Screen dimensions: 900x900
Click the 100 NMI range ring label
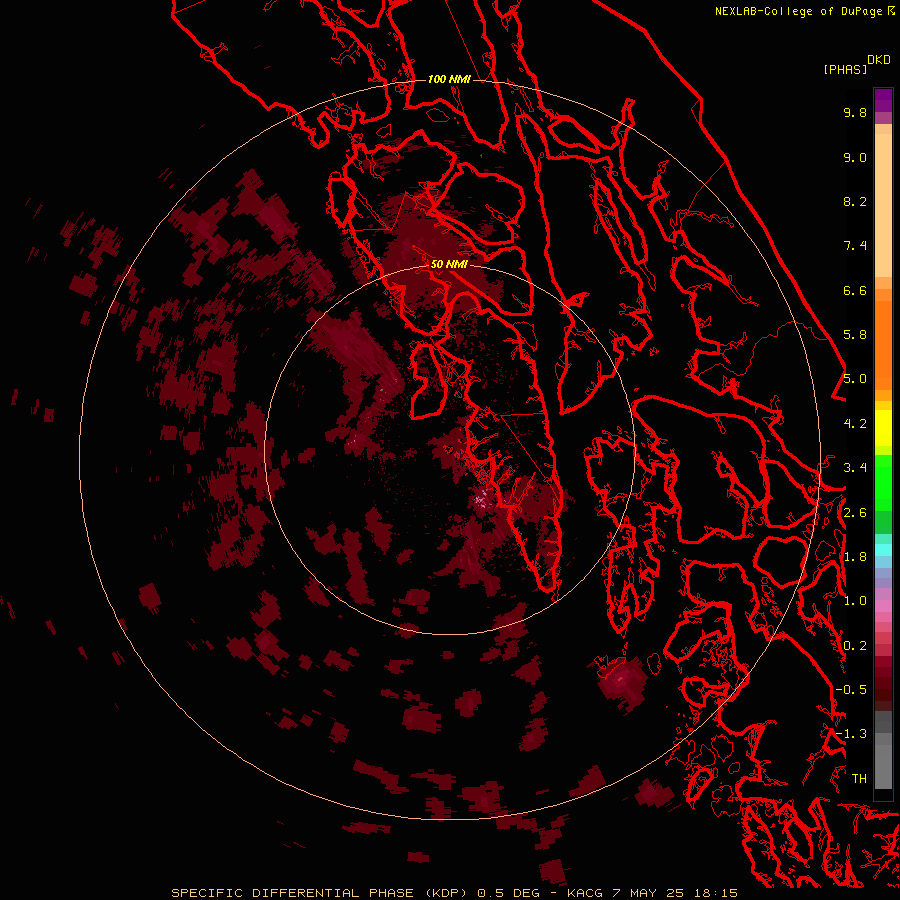[x=449, y=79]
